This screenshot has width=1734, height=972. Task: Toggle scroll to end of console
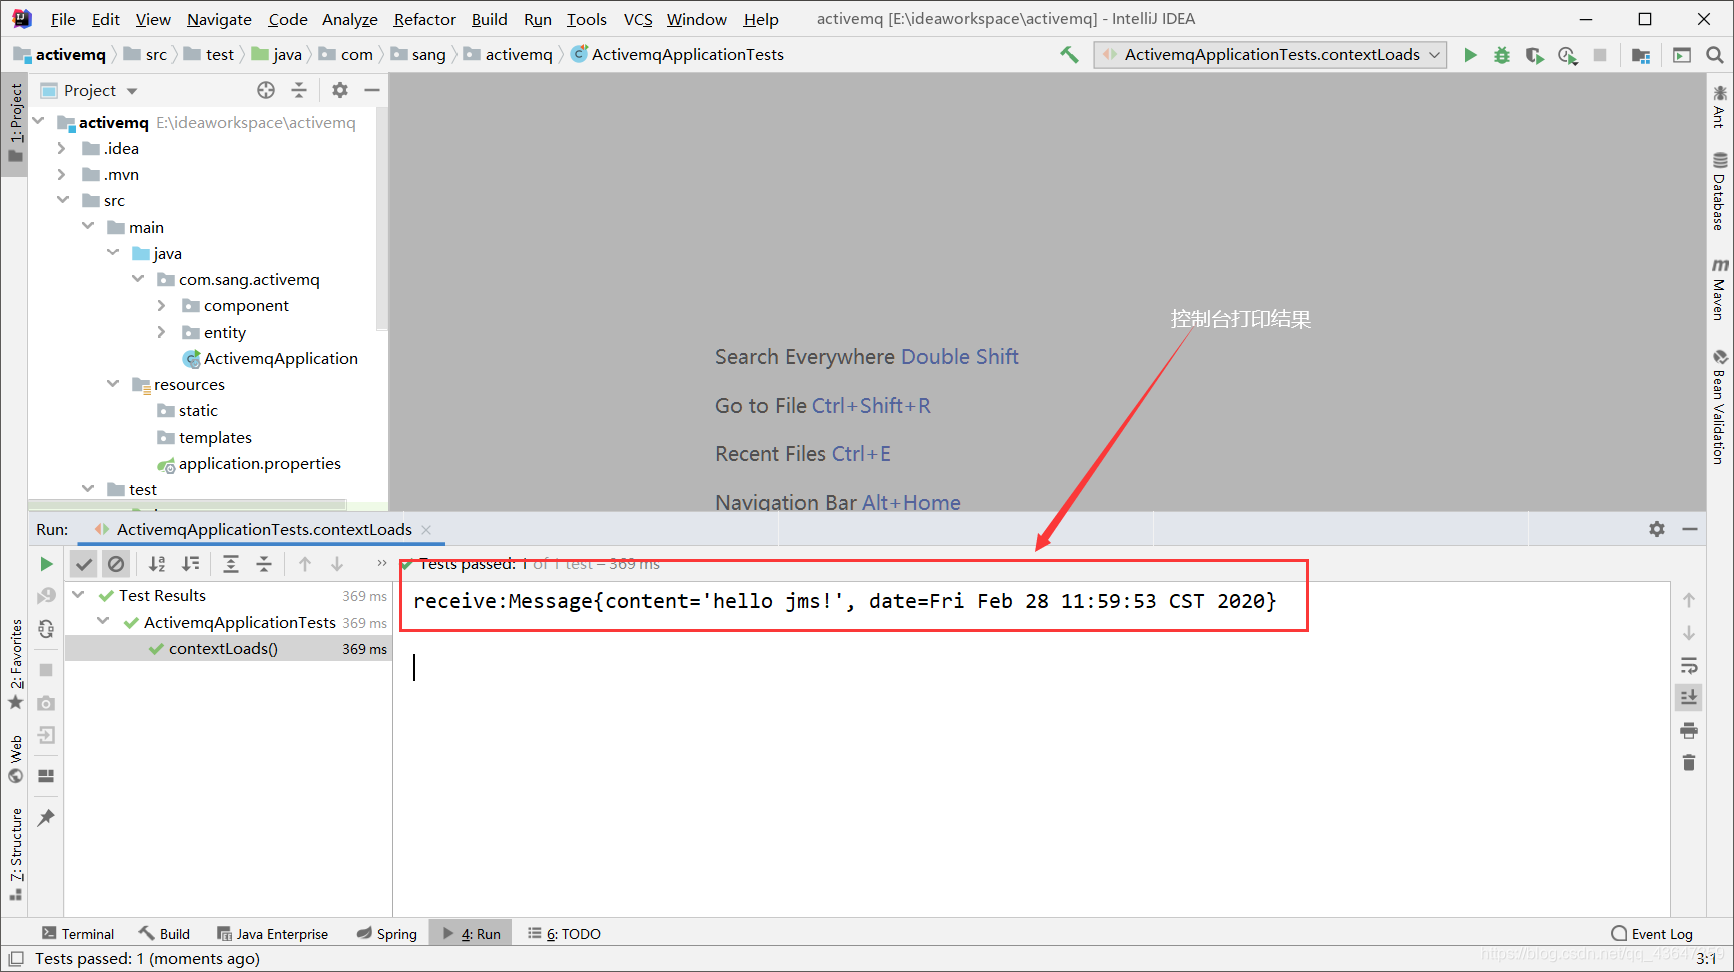click(x=1689, y=697)
